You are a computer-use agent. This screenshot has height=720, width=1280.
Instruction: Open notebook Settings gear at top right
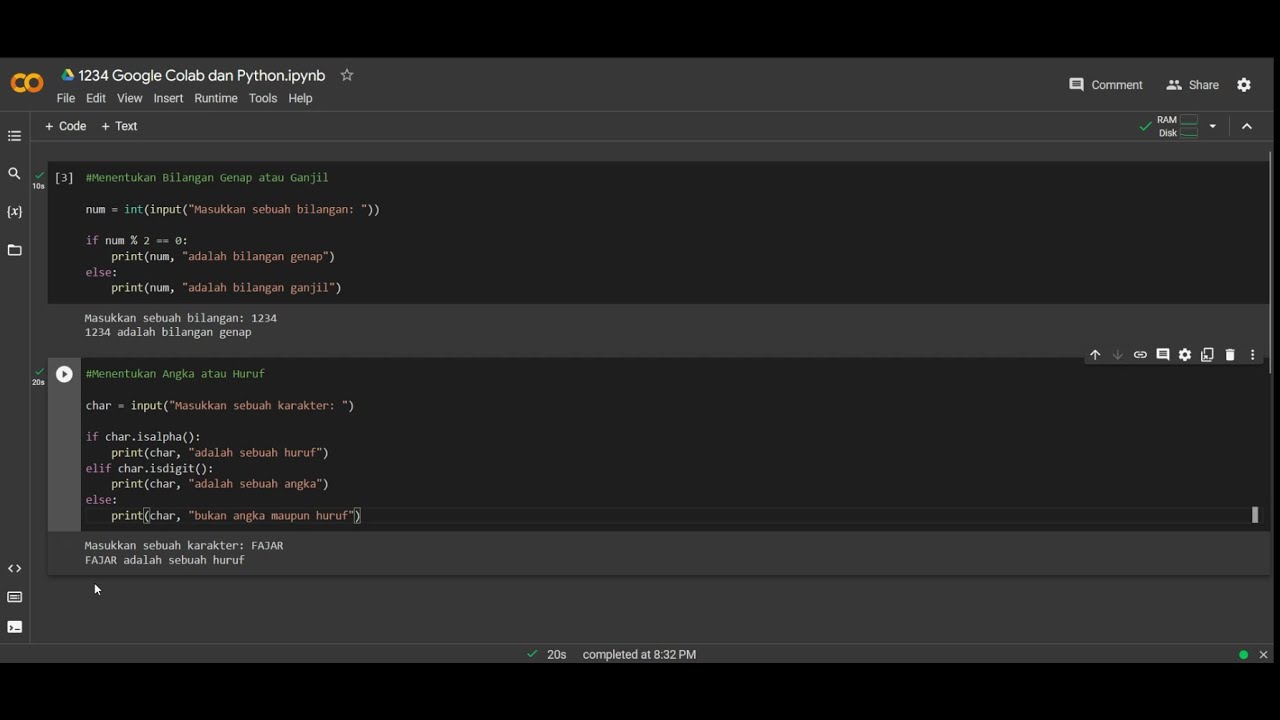tap(1244, 85)
